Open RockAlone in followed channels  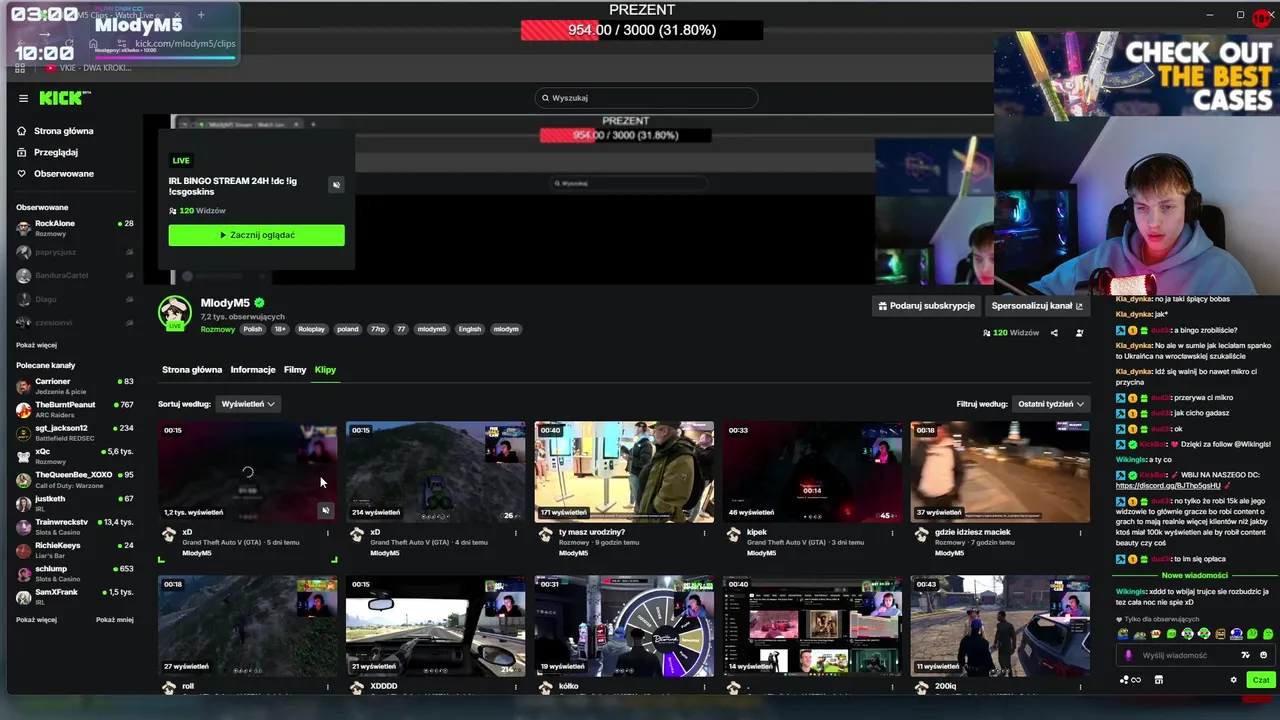75,228
